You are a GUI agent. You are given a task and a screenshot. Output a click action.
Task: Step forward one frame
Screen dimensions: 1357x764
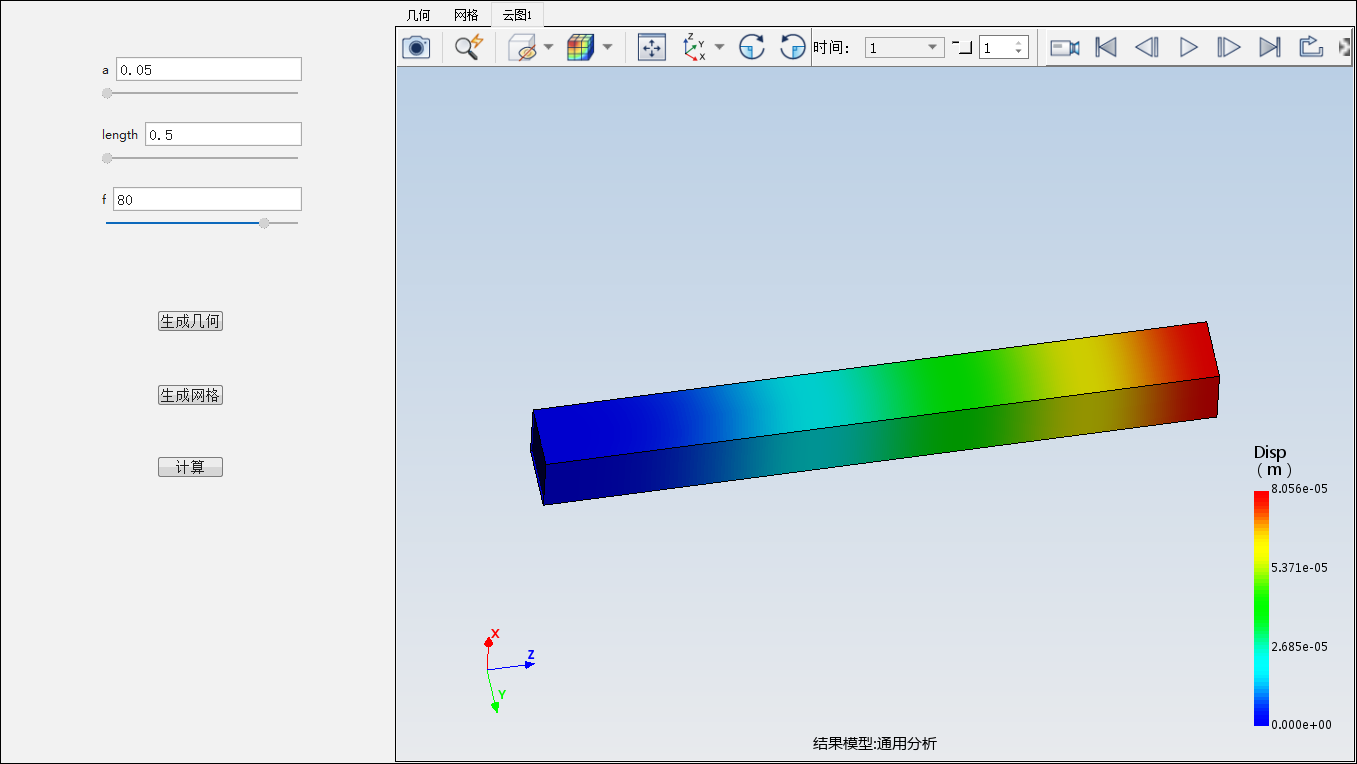pyautogui.click(x=1229, y=47)
